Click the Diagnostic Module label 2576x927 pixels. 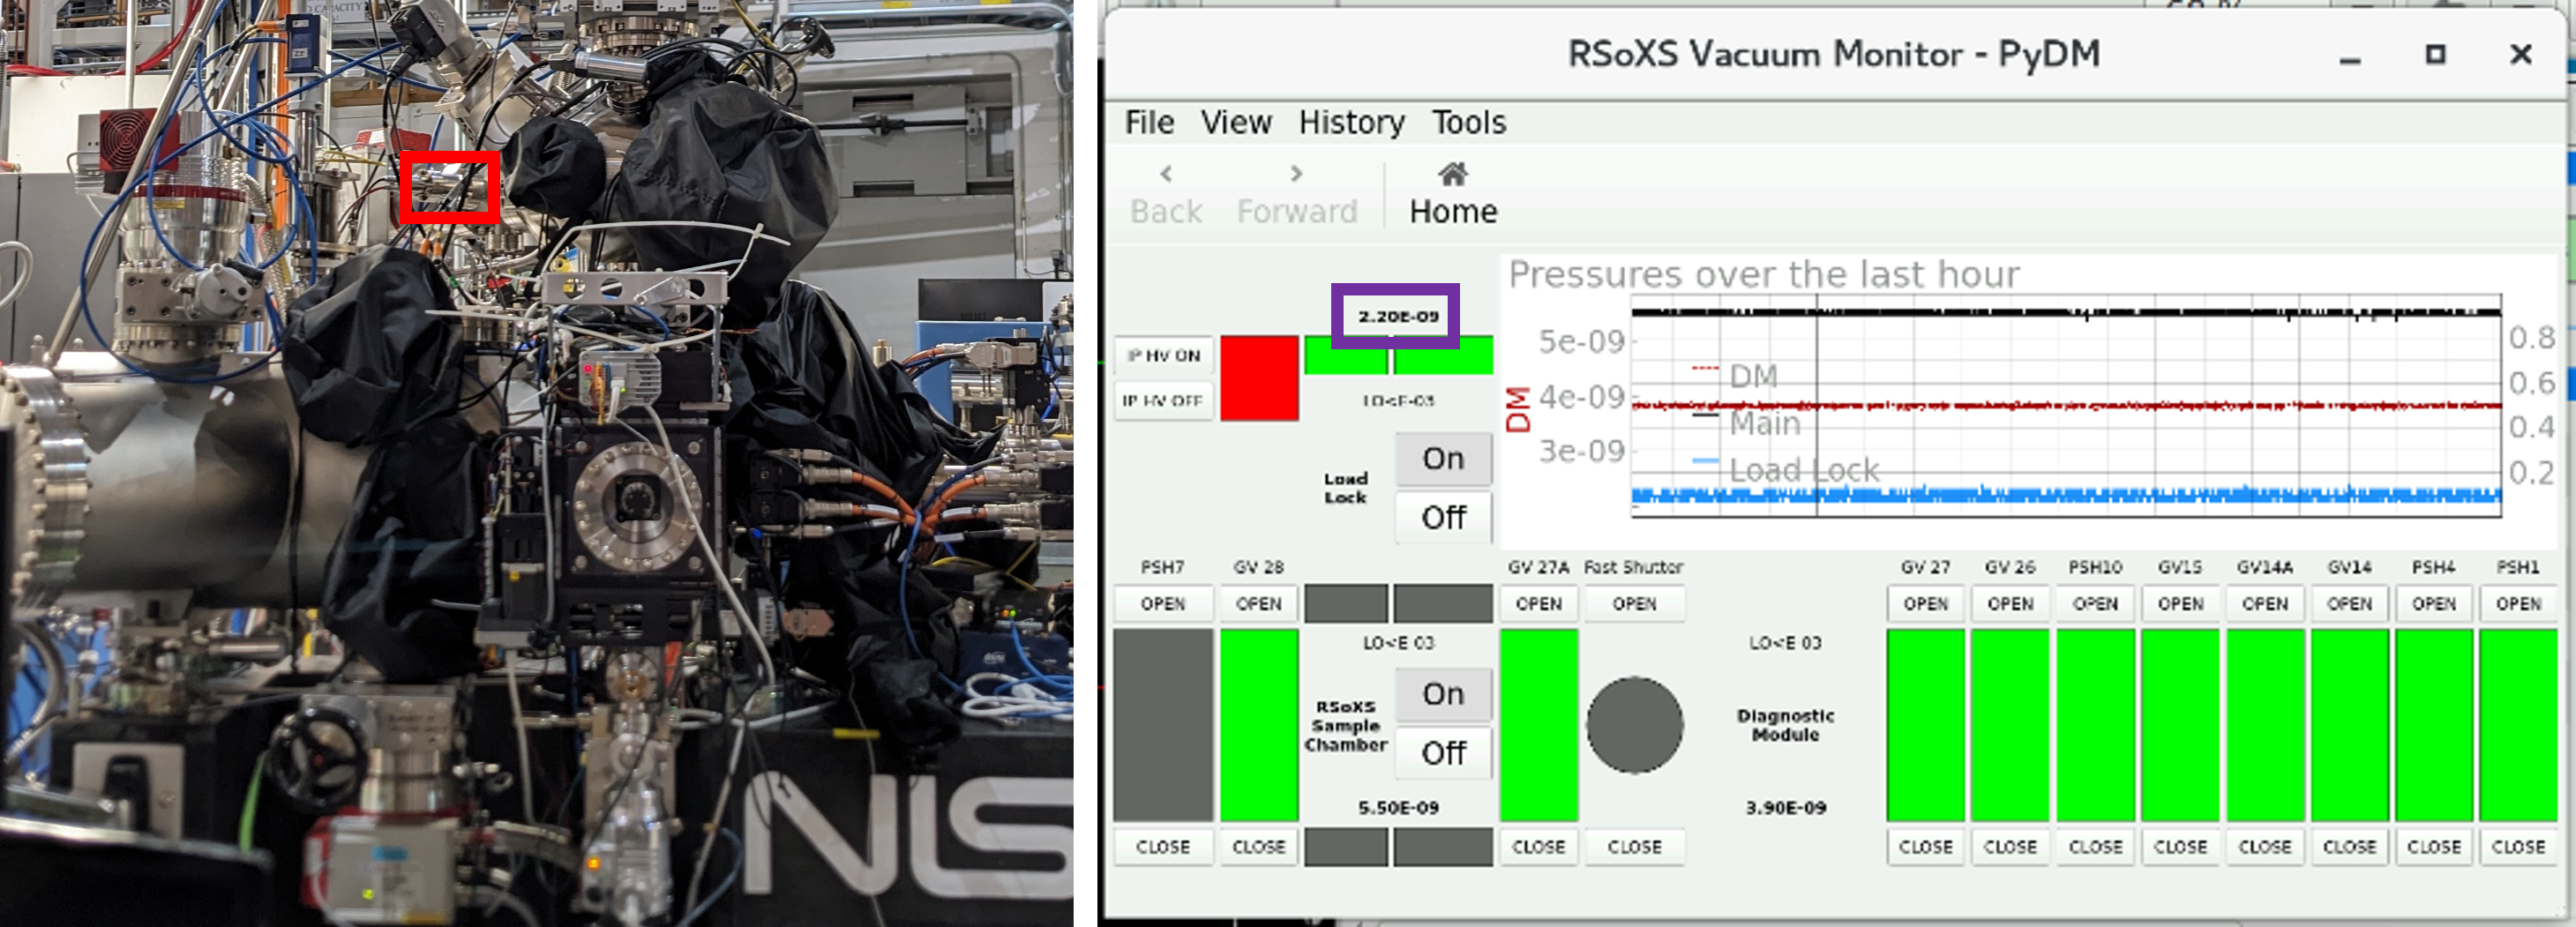point(1786,725)
